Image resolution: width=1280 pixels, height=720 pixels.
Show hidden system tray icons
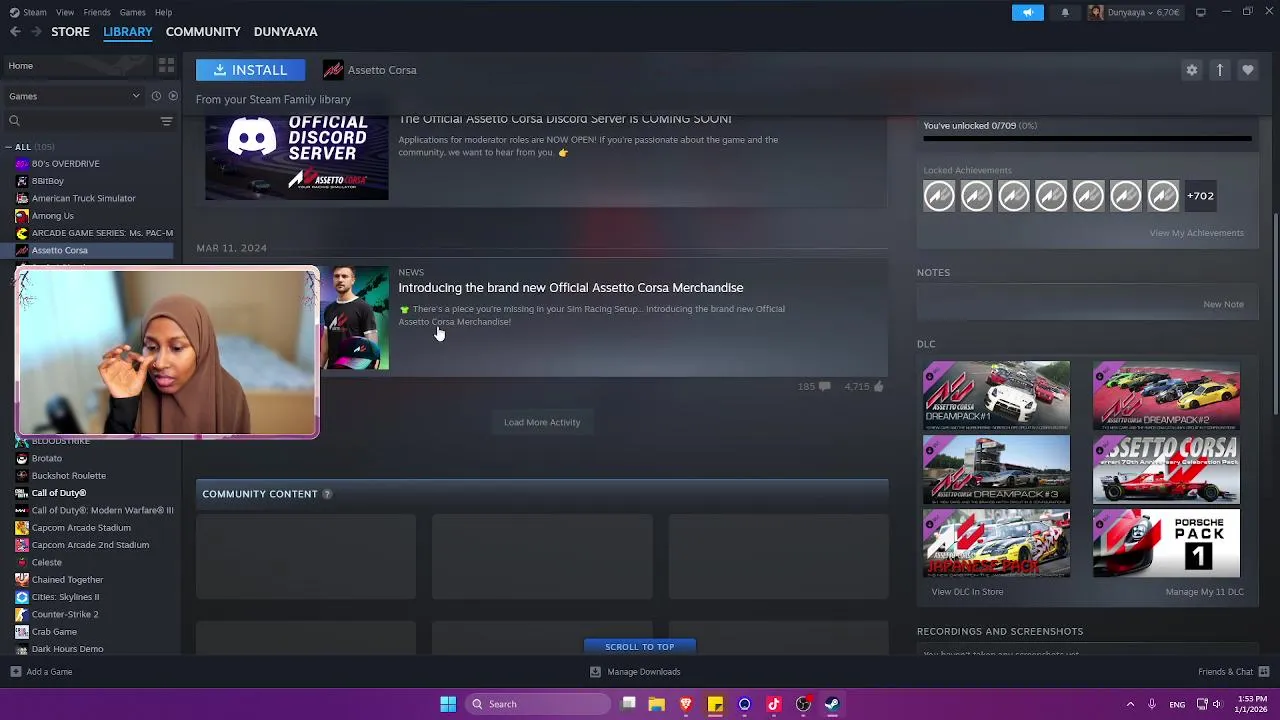1130,704
